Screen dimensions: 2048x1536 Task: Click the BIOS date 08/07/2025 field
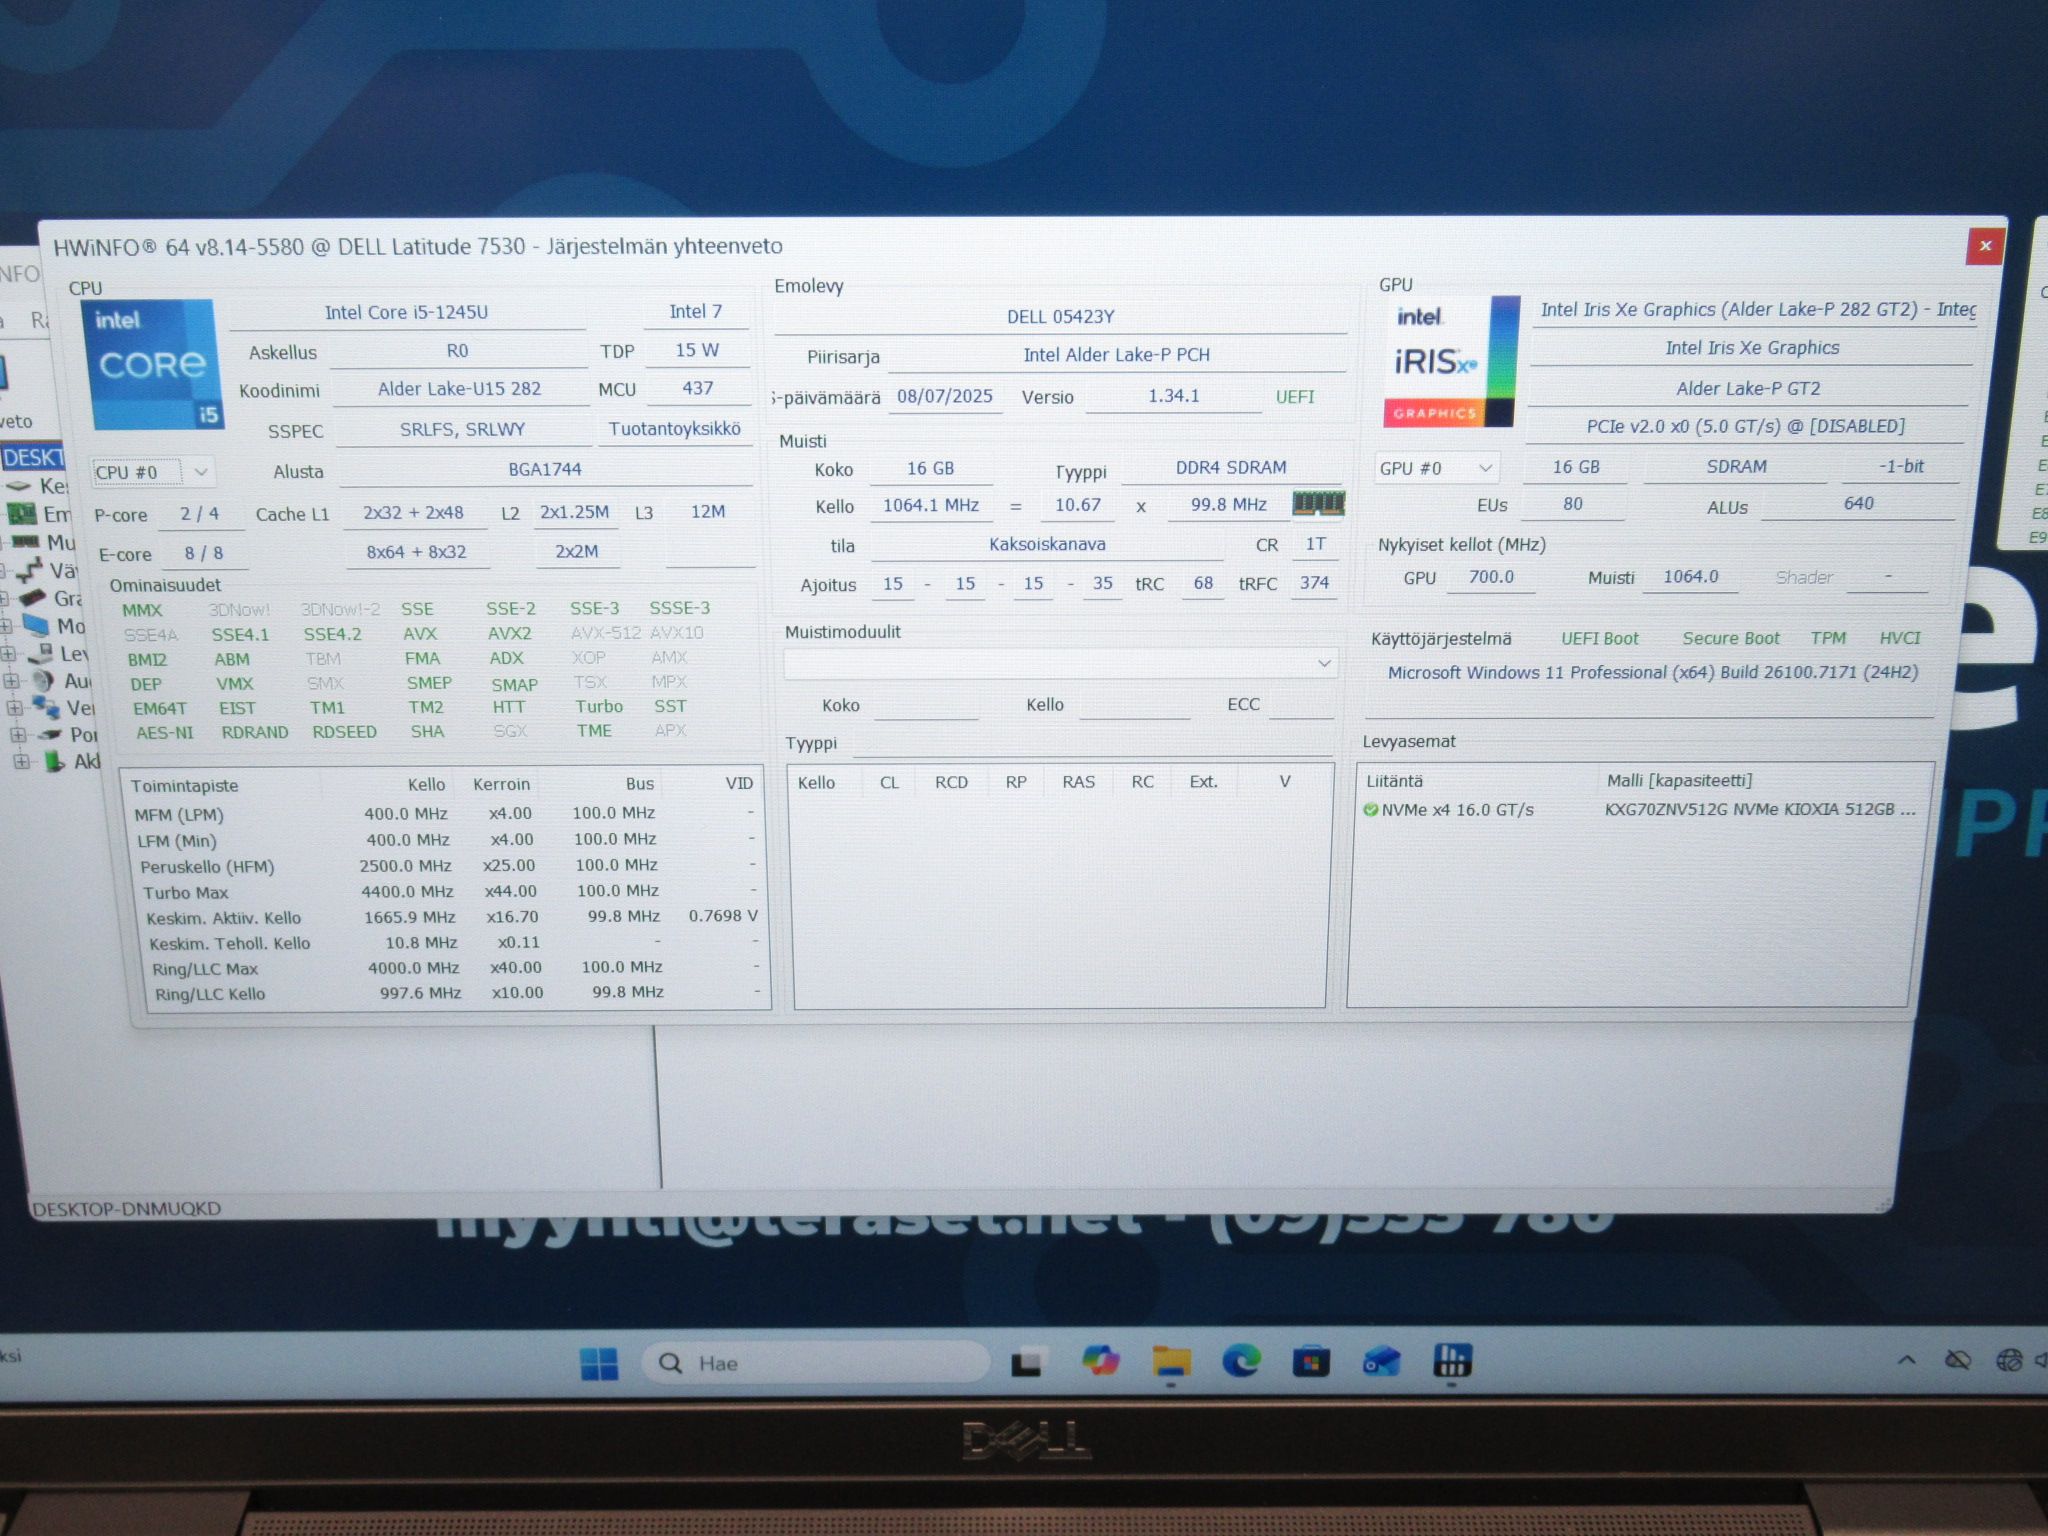coord(945,396)
